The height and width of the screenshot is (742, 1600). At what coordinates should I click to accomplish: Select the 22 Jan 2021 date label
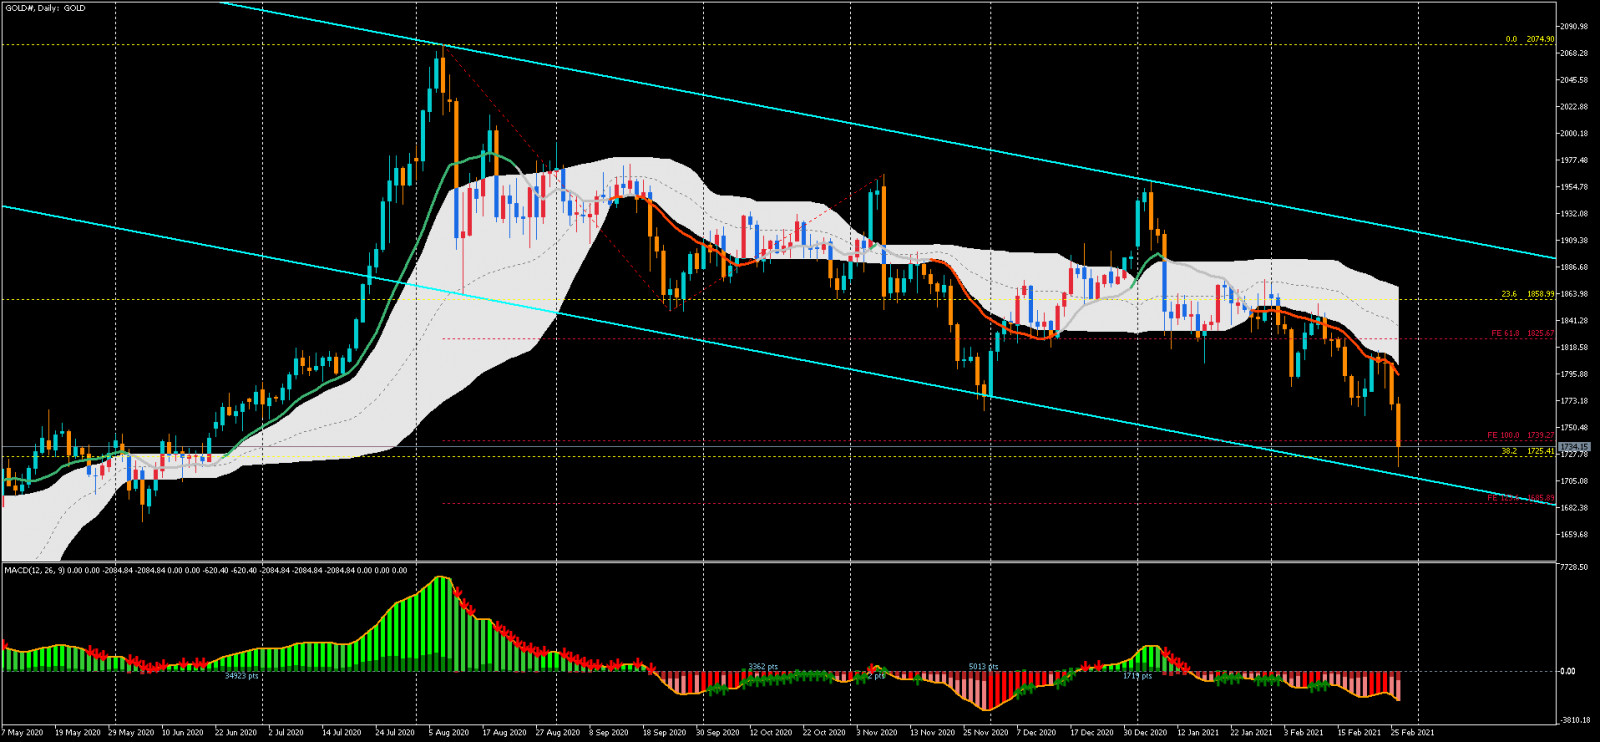click(x=1251, y=733)
